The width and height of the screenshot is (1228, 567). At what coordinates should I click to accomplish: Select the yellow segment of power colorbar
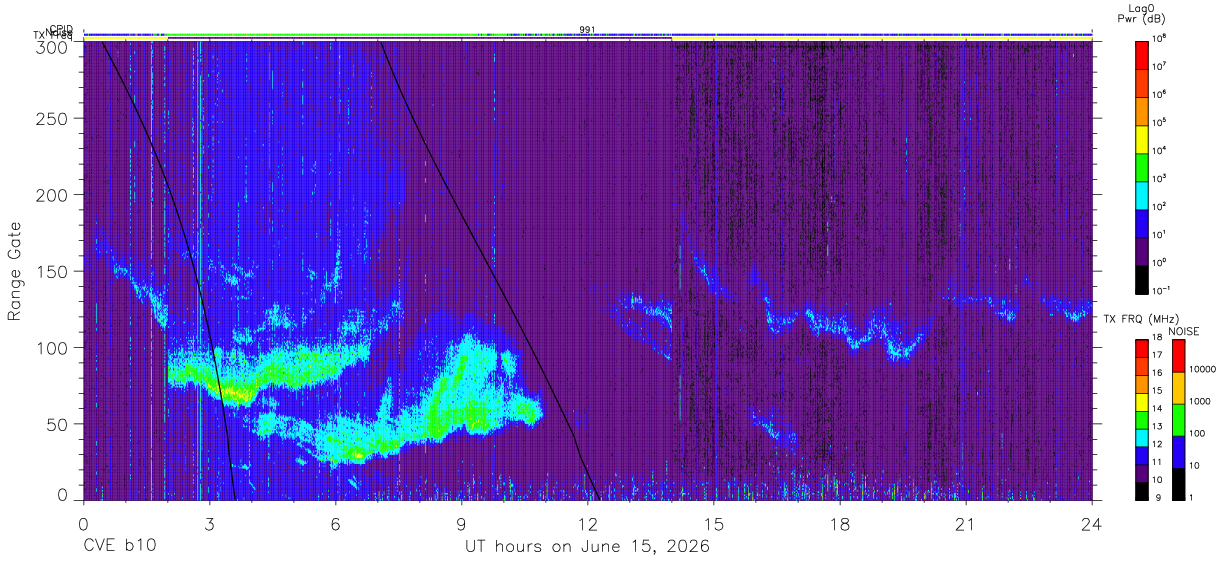coord(1142,138)
